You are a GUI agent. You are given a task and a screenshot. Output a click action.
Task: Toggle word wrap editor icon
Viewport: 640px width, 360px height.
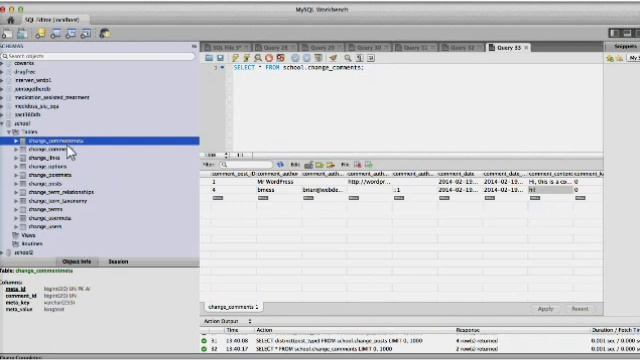pyautogui.click(x=371, y=58)
